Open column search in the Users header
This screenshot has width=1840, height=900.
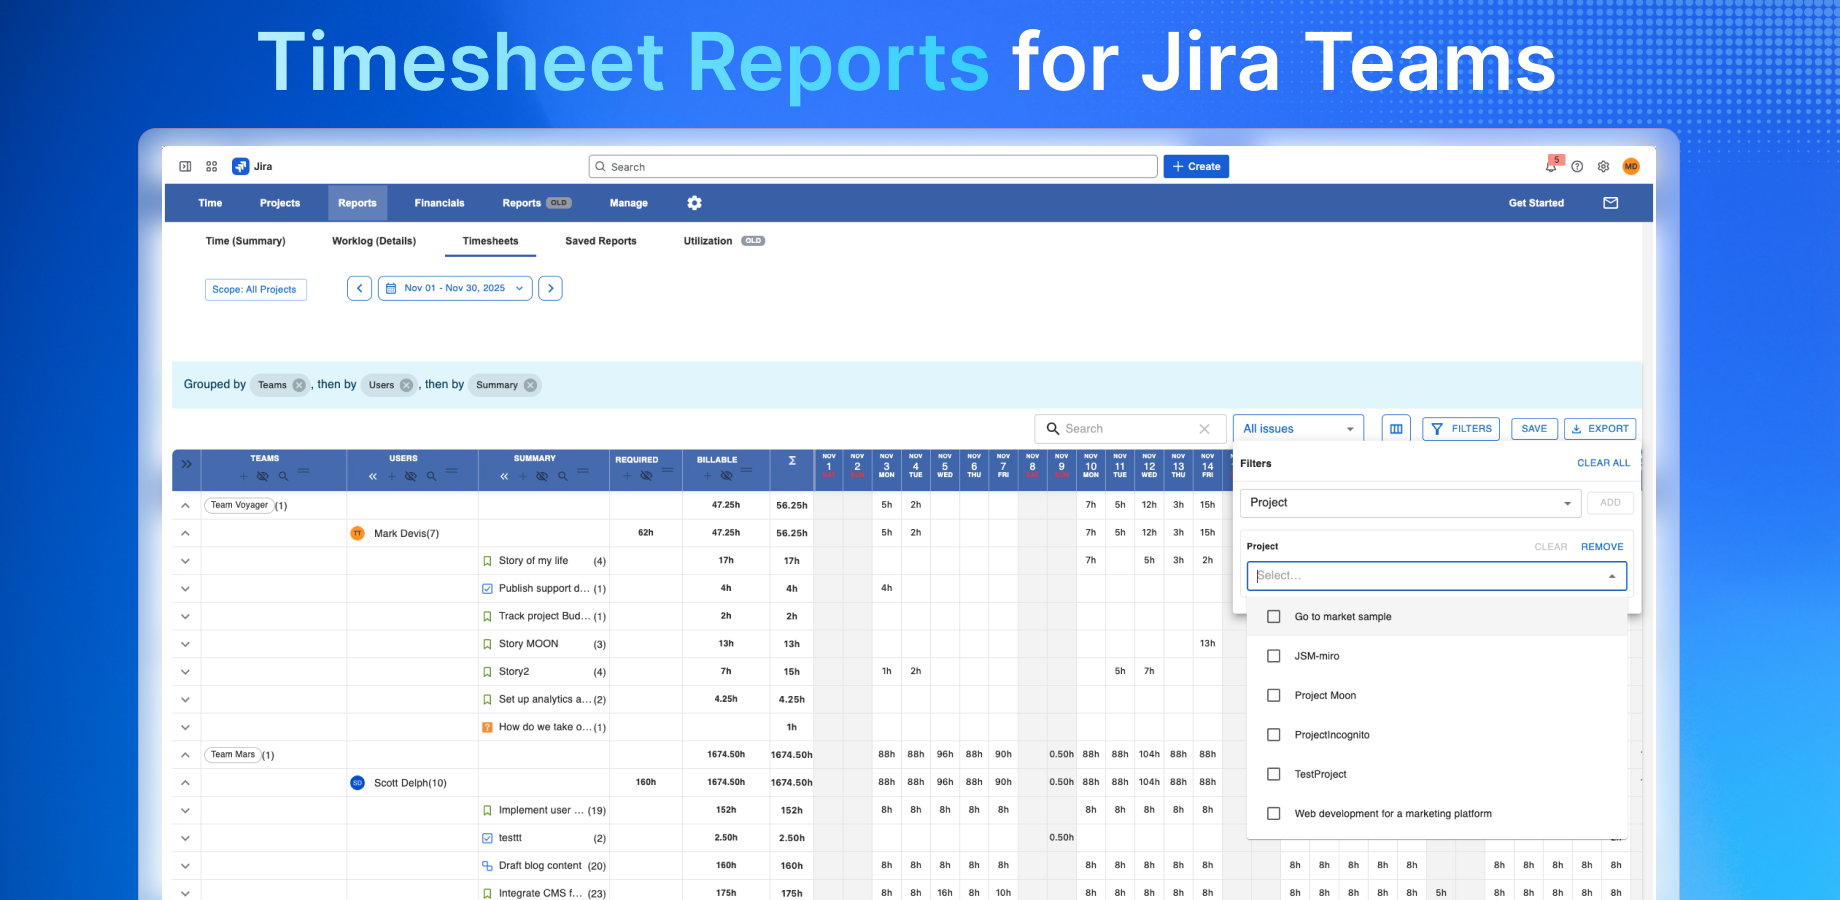432,476
